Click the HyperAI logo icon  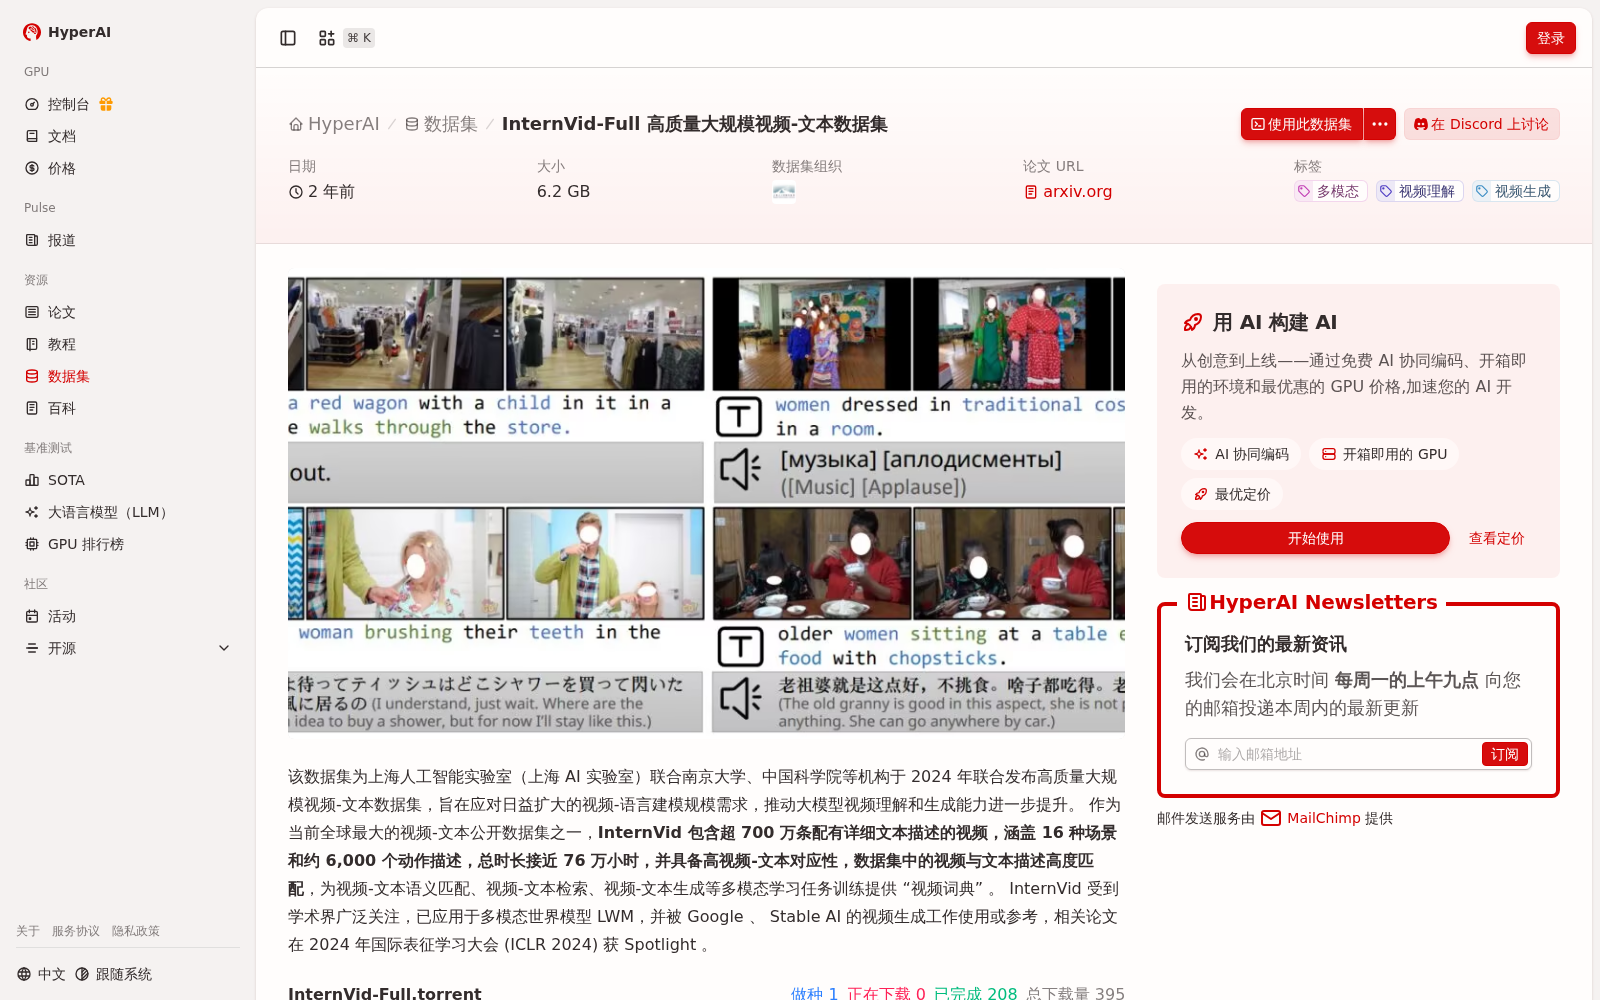32,32
